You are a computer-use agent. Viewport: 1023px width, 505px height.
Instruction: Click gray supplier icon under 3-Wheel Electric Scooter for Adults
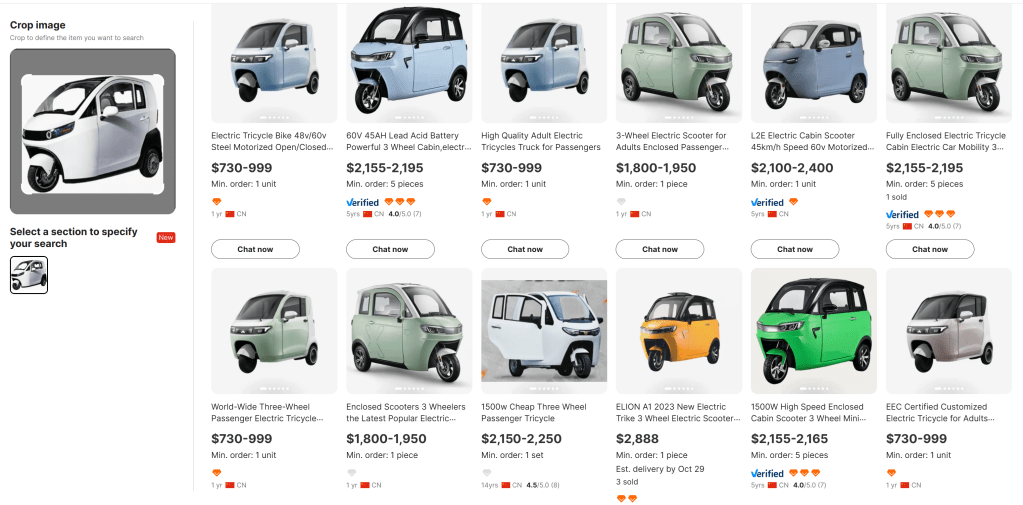(x=621, y=202)
